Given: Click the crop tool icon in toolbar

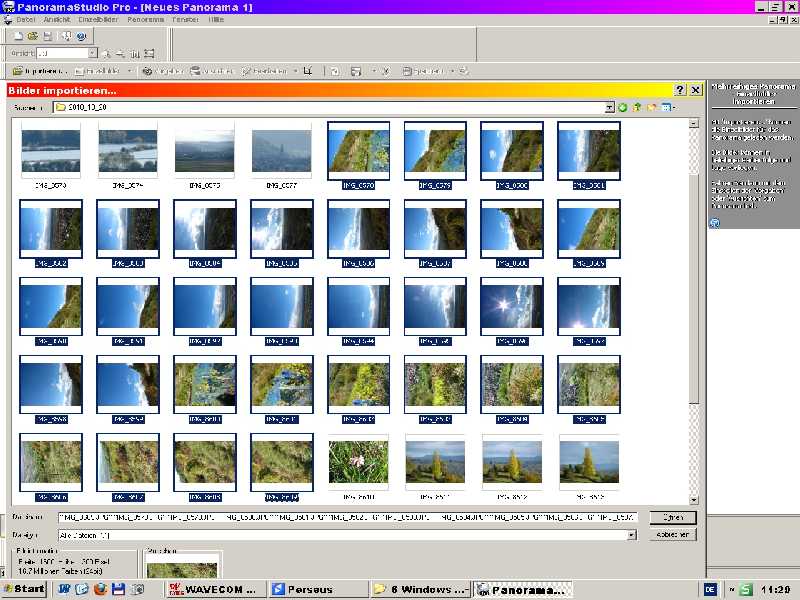Looking at the screenshot, I should 308,71.
